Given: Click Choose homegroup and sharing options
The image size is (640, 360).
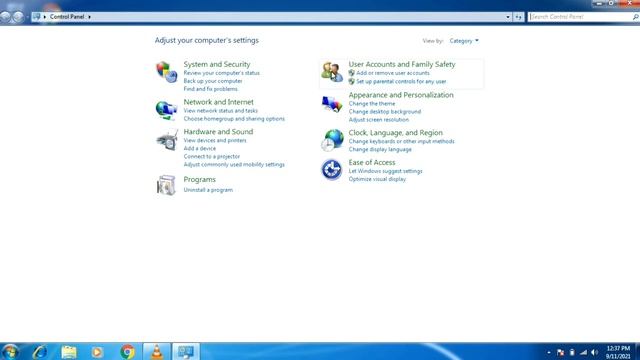Looking at the screenshot, I should point(234,119).
